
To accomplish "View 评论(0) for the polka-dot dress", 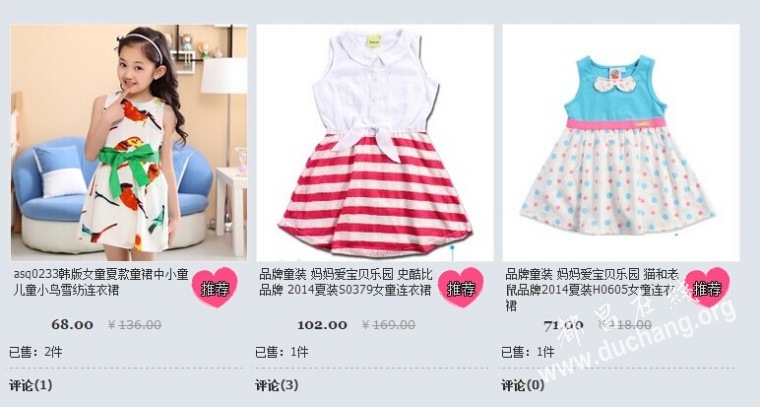I will click(x=523, y=386).
